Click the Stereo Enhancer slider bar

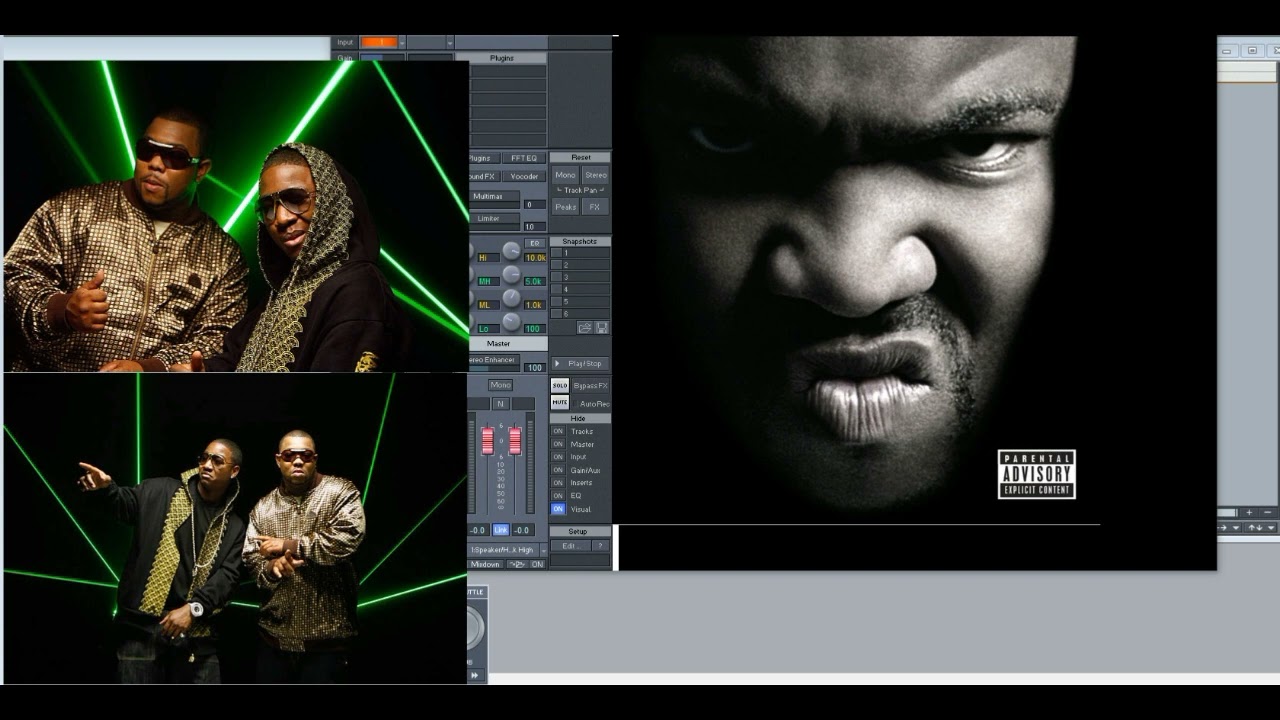(494, 368)
